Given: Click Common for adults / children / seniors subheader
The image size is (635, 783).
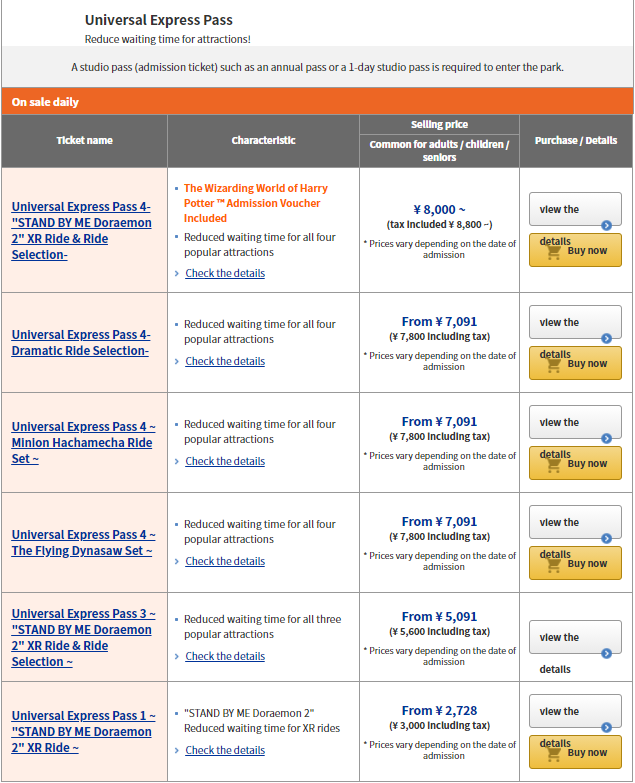Looking at the screenshot, I should coord(439,151).
